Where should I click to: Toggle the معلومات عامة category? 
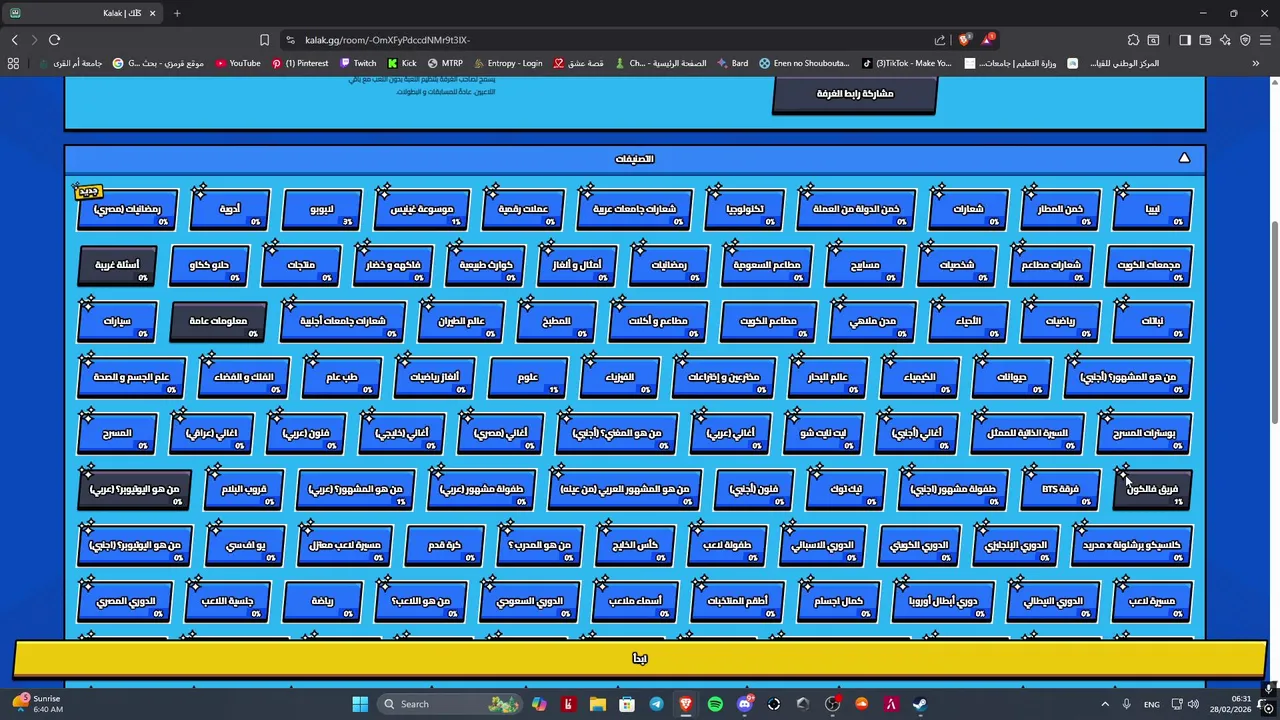219,322
